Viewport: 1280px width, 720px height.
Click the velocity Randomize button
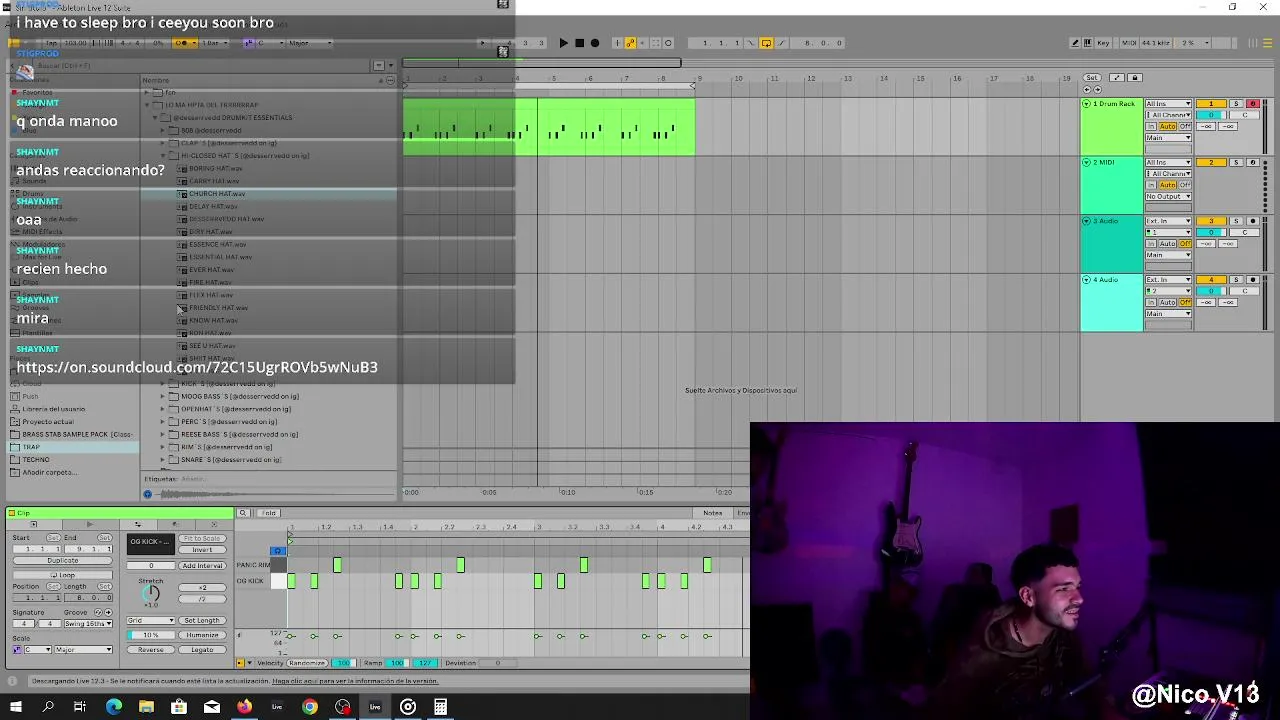[x=307, y=663]
